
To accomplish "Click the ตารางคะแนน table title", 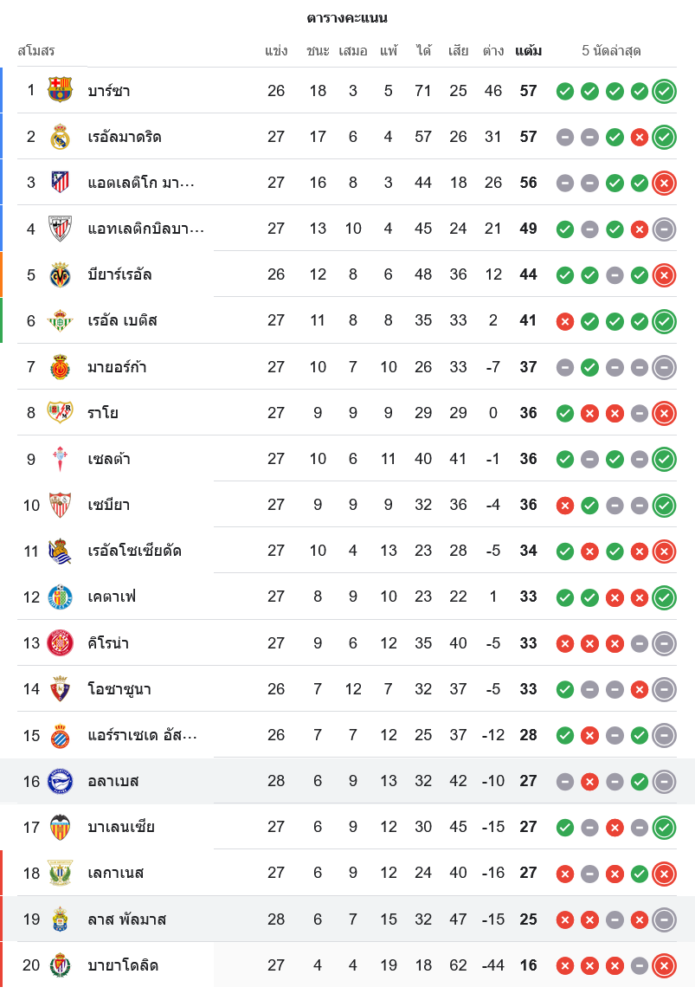I will point(347,18).
